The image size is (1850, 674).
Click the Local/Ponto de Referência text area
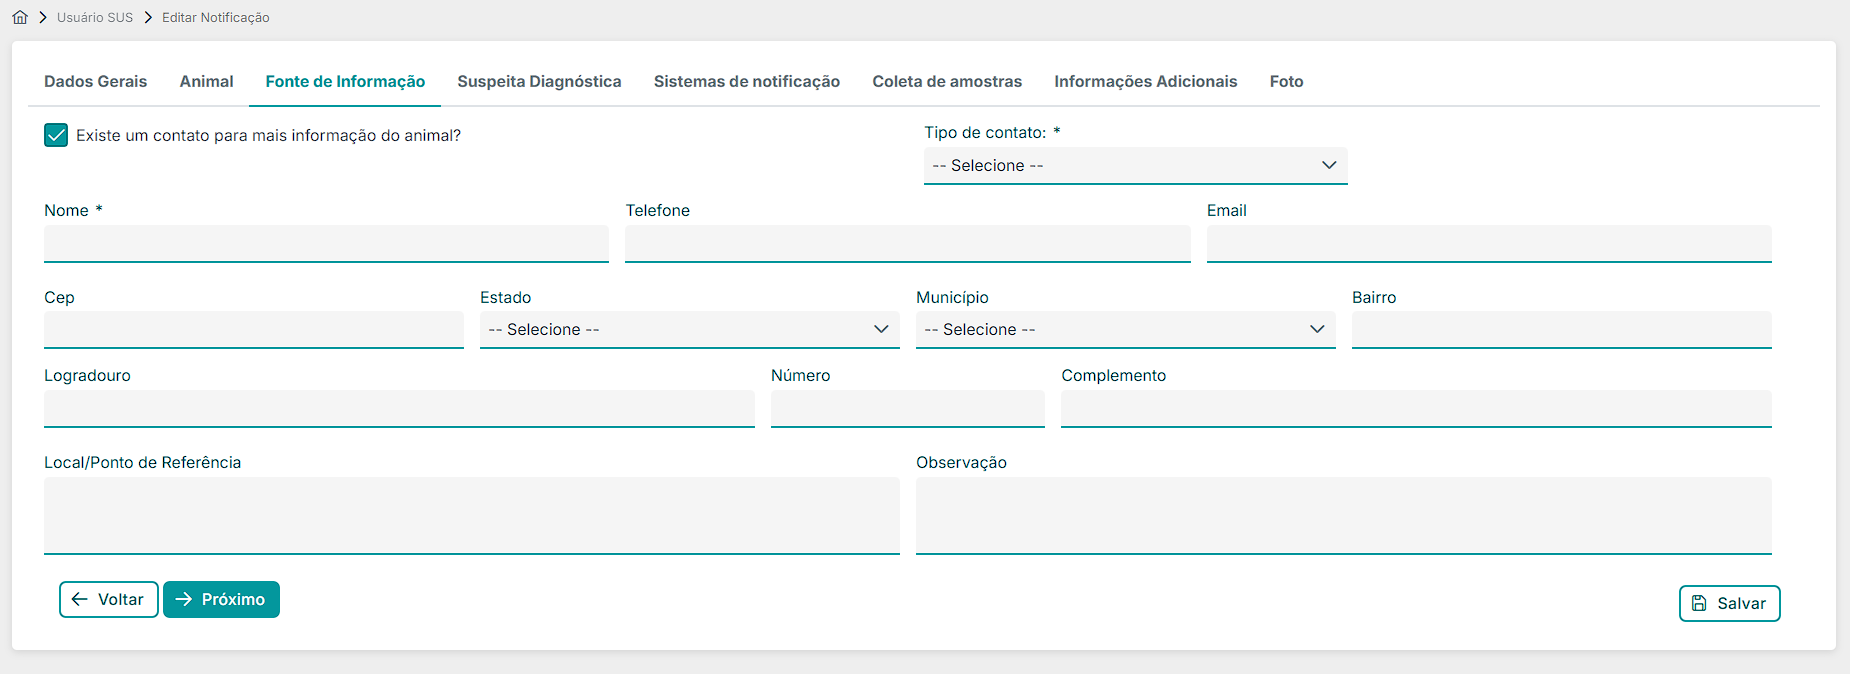click(x=471, y=515)
